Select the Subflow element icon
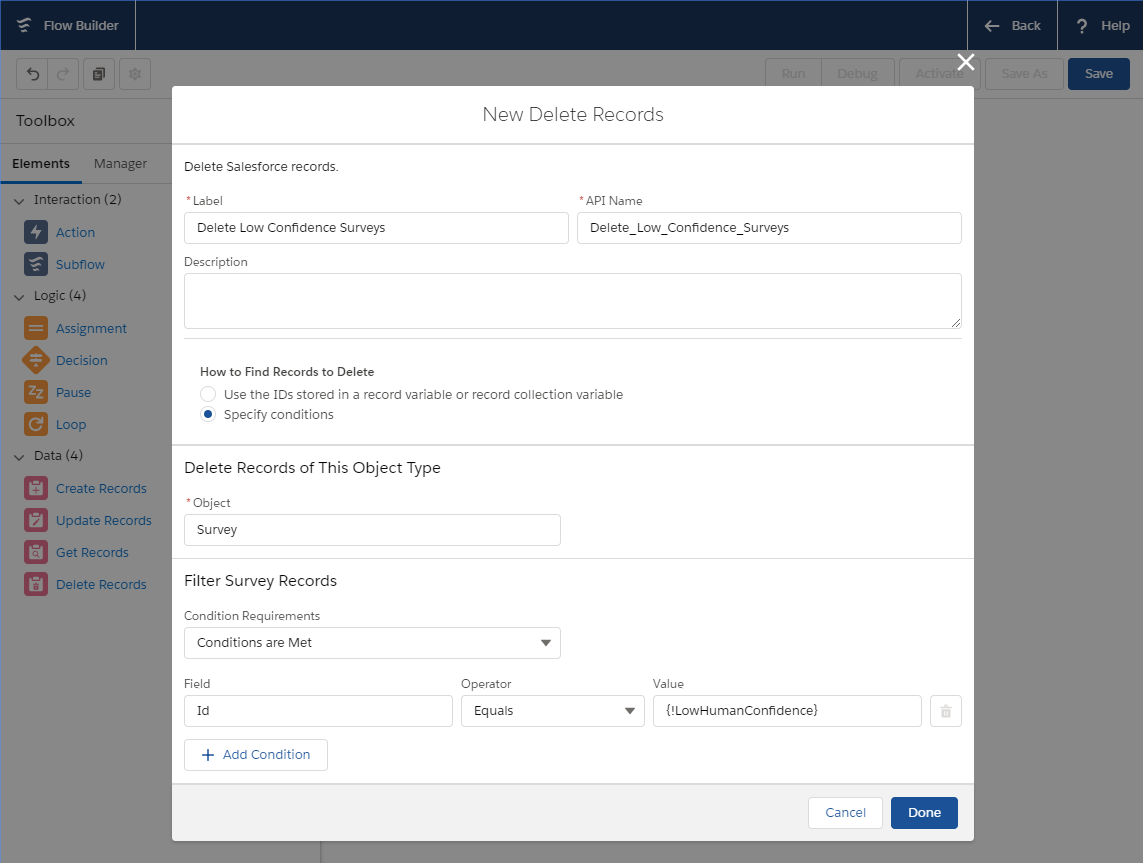This screenshot has width=1143, height=863. click(36, 264)
